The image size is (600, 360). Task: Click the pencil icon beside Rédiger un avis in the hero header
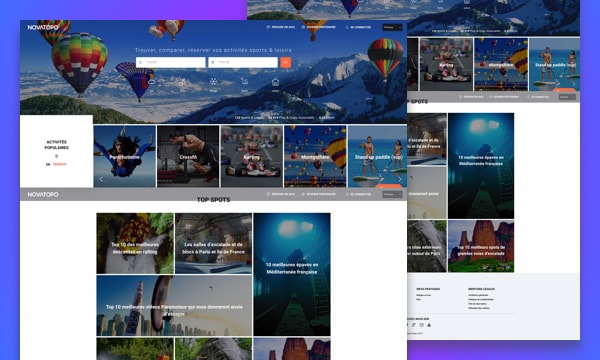(268, 27)
